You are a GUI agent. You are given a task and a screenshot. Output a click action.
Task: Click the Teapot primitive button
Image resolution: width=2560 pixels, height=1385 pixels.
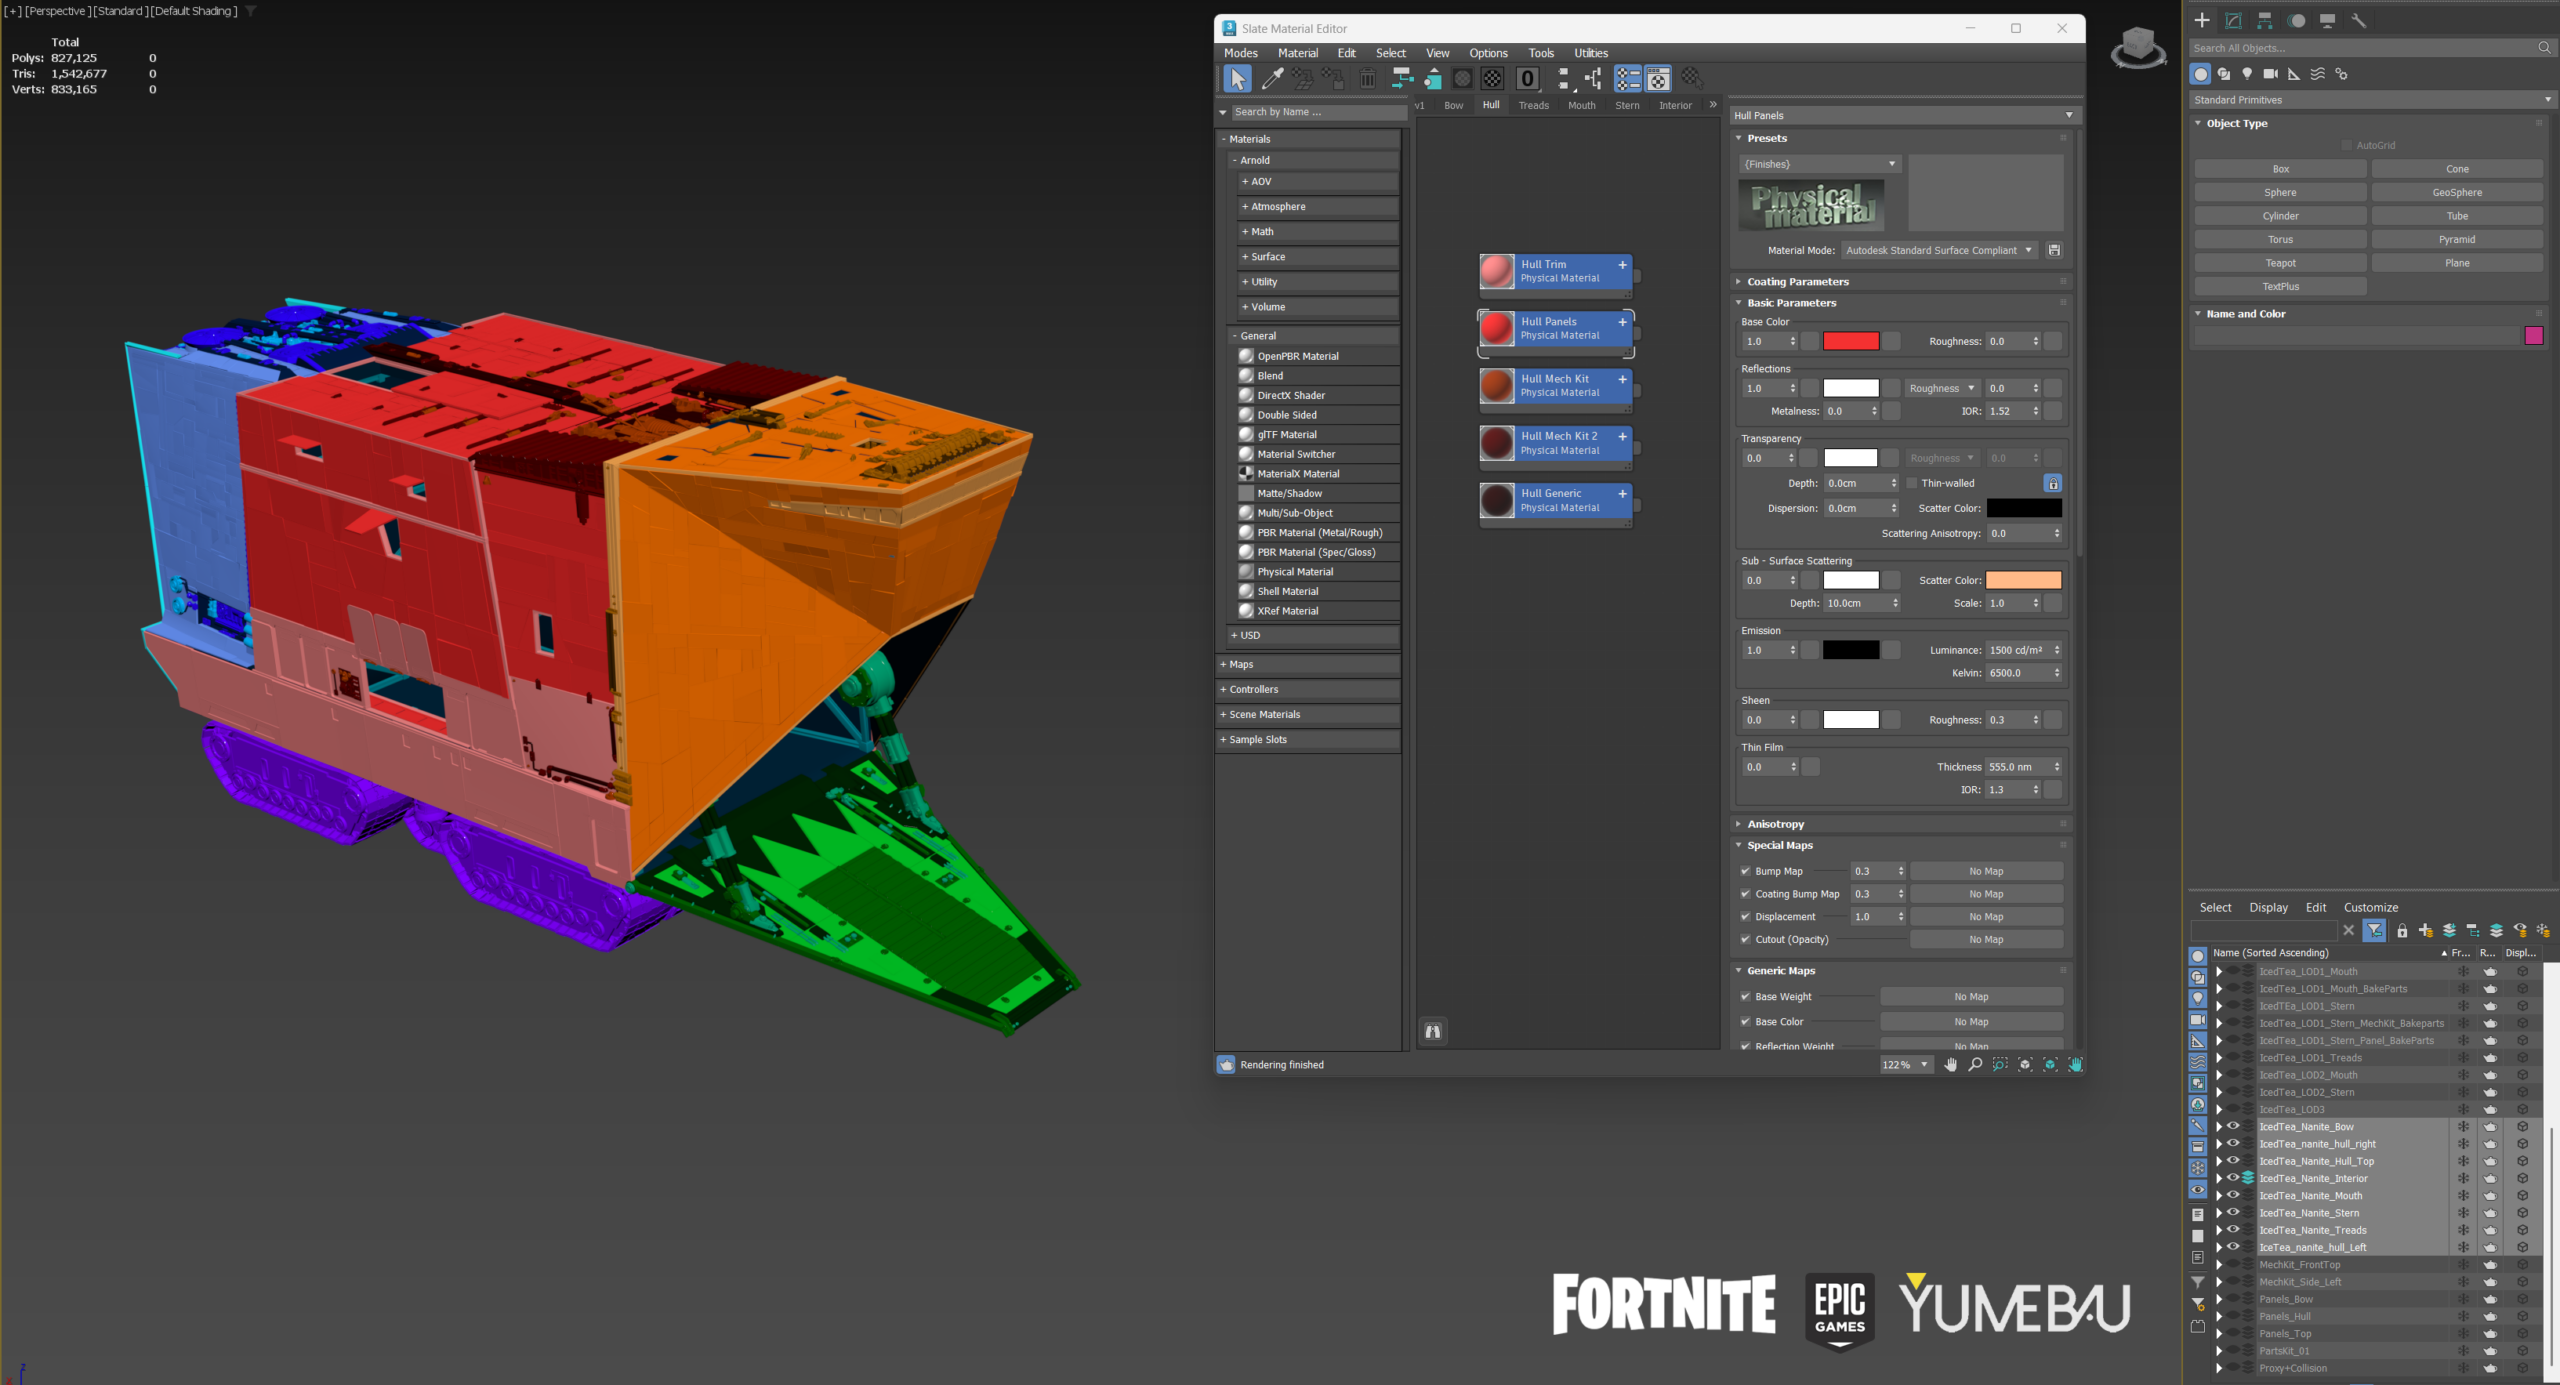pyautogui.click(x=2280, y=262)
